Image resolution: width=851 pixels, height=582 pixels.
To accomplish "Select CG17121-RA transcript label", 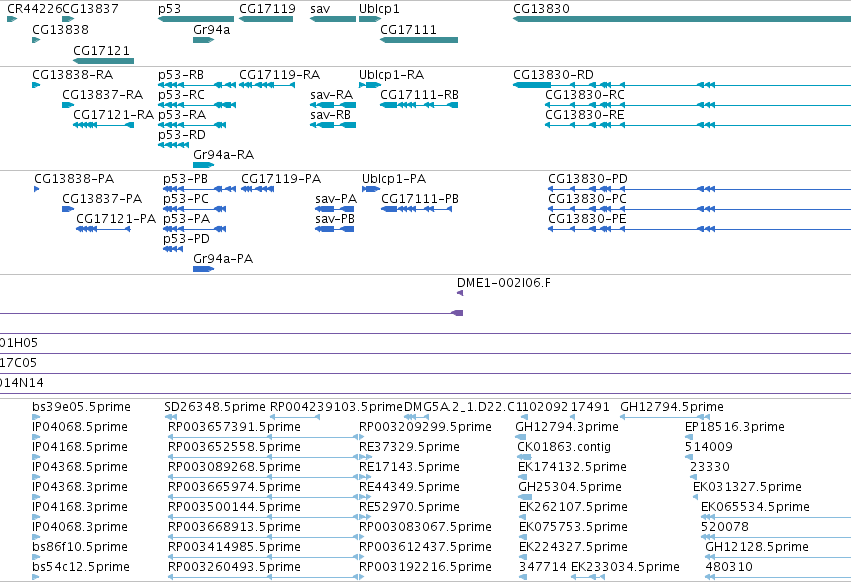I will click(x=114, y=115).
